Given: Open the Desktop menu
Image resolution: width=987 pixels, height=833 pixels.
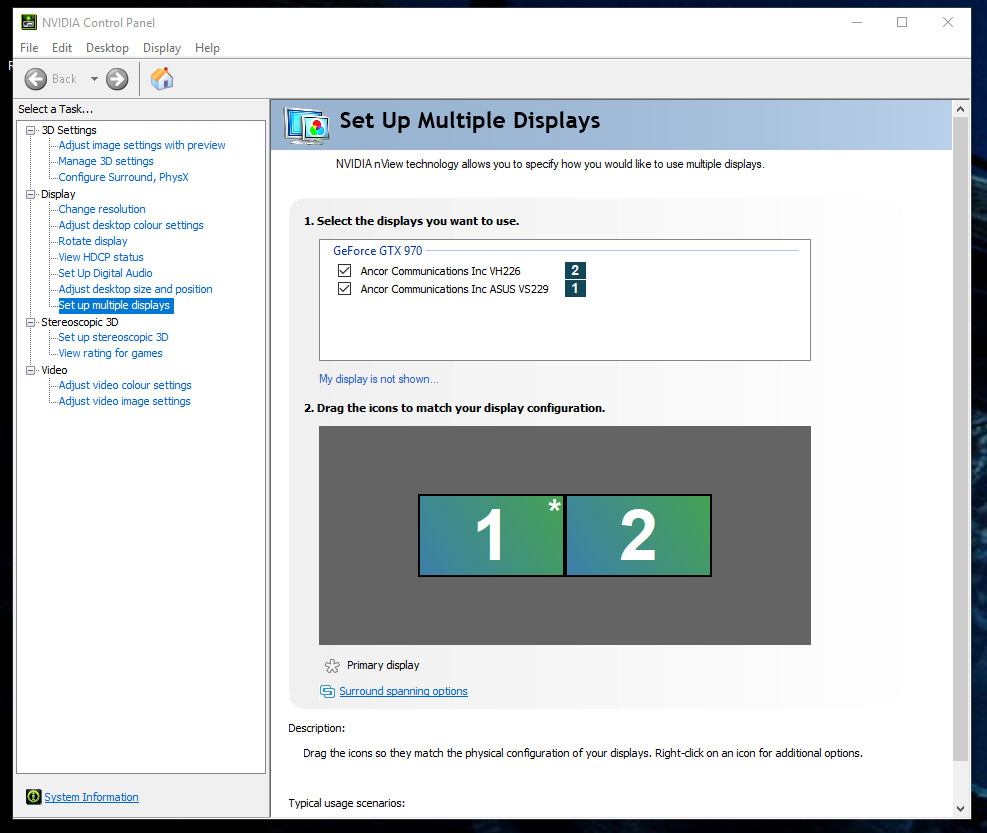Looking at the screenshot, I should pos(107,48).
